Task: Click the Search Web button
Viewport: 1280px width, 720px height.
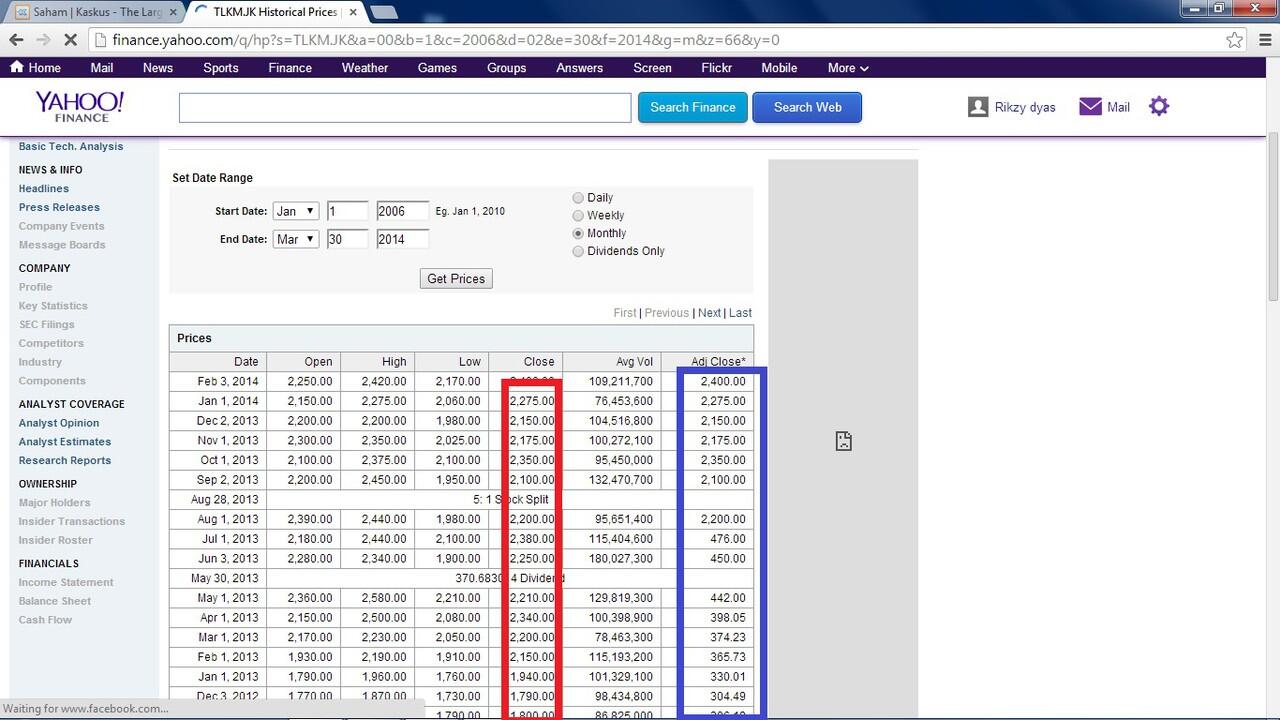Action: click(807, 107)
